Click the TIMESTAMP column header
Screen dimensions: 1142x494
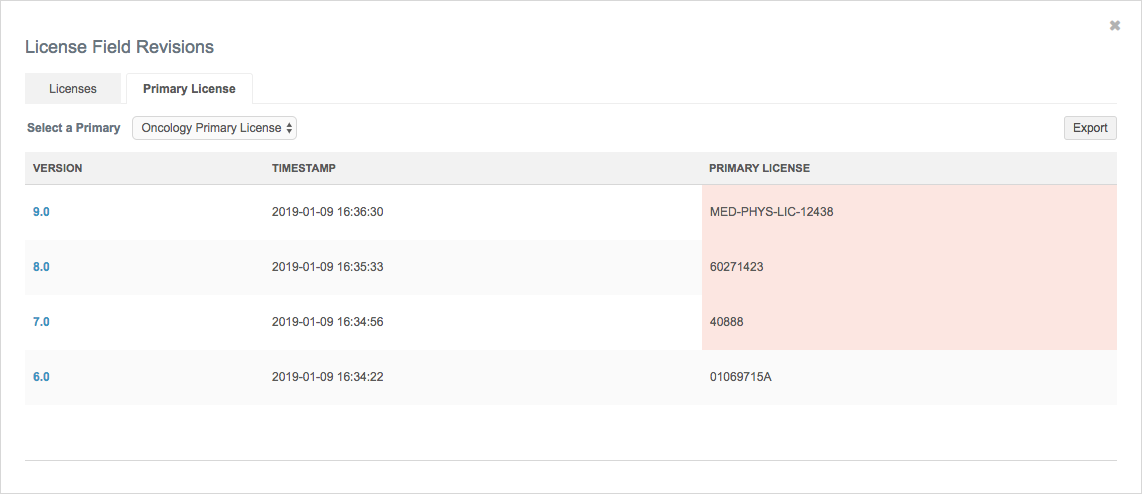(303, 168)
